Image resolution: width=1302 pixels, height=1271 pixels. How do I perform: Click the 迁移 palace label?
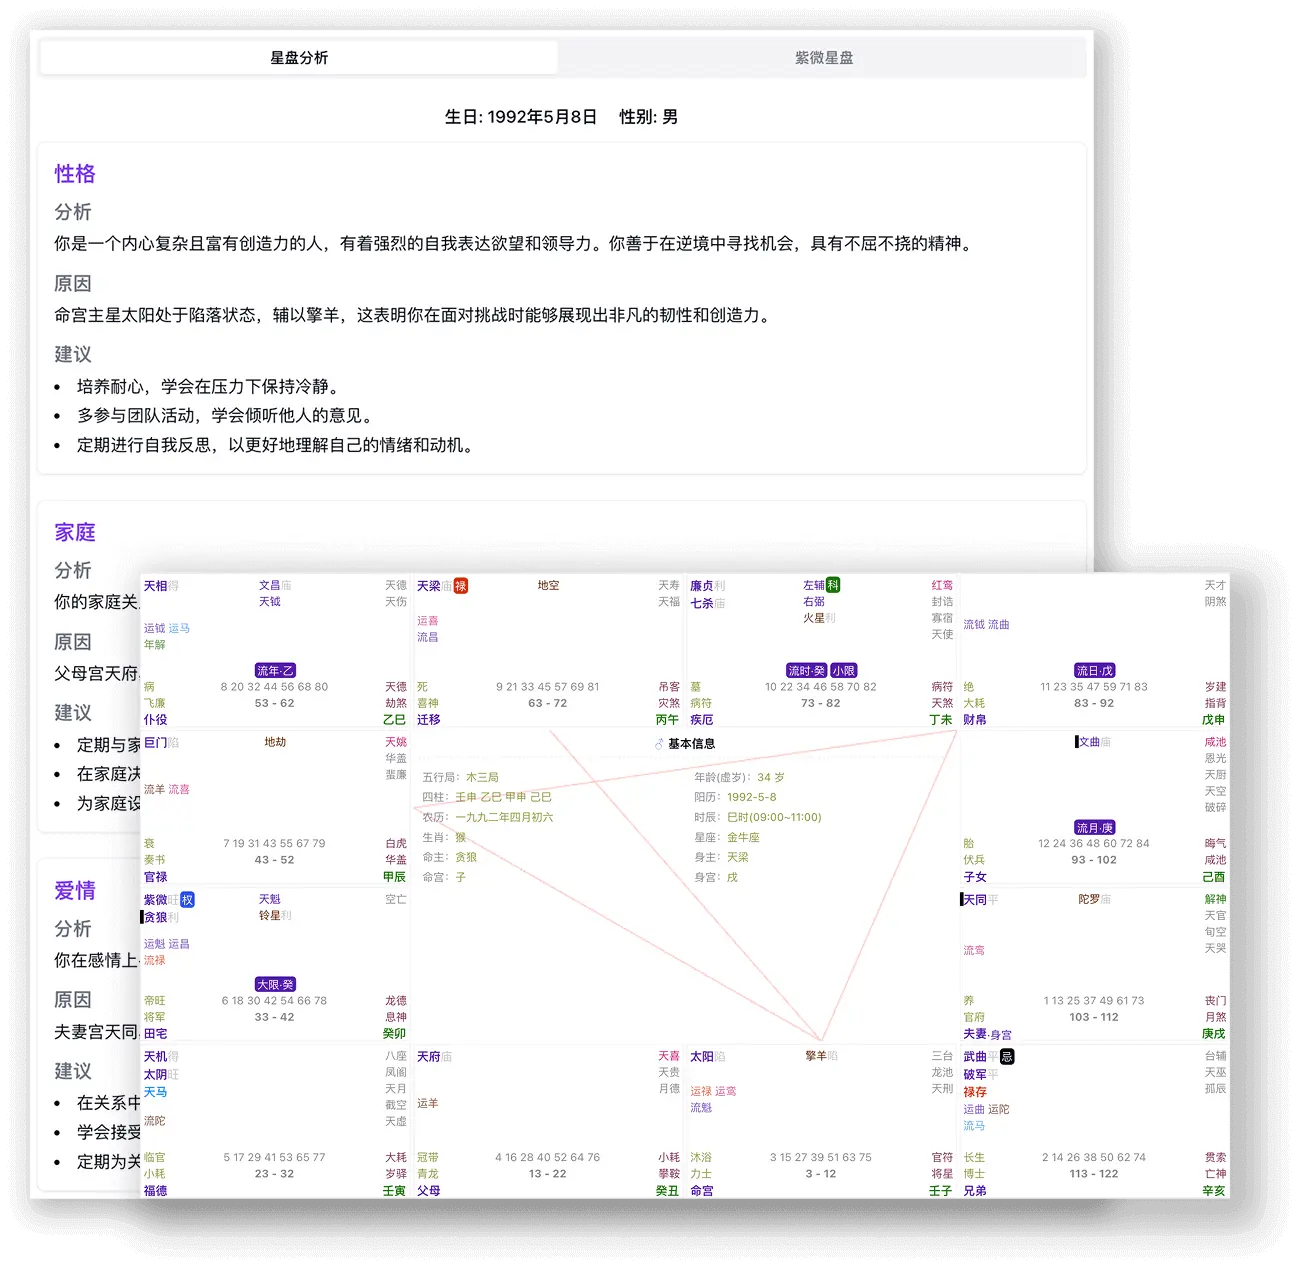[427, 719]
